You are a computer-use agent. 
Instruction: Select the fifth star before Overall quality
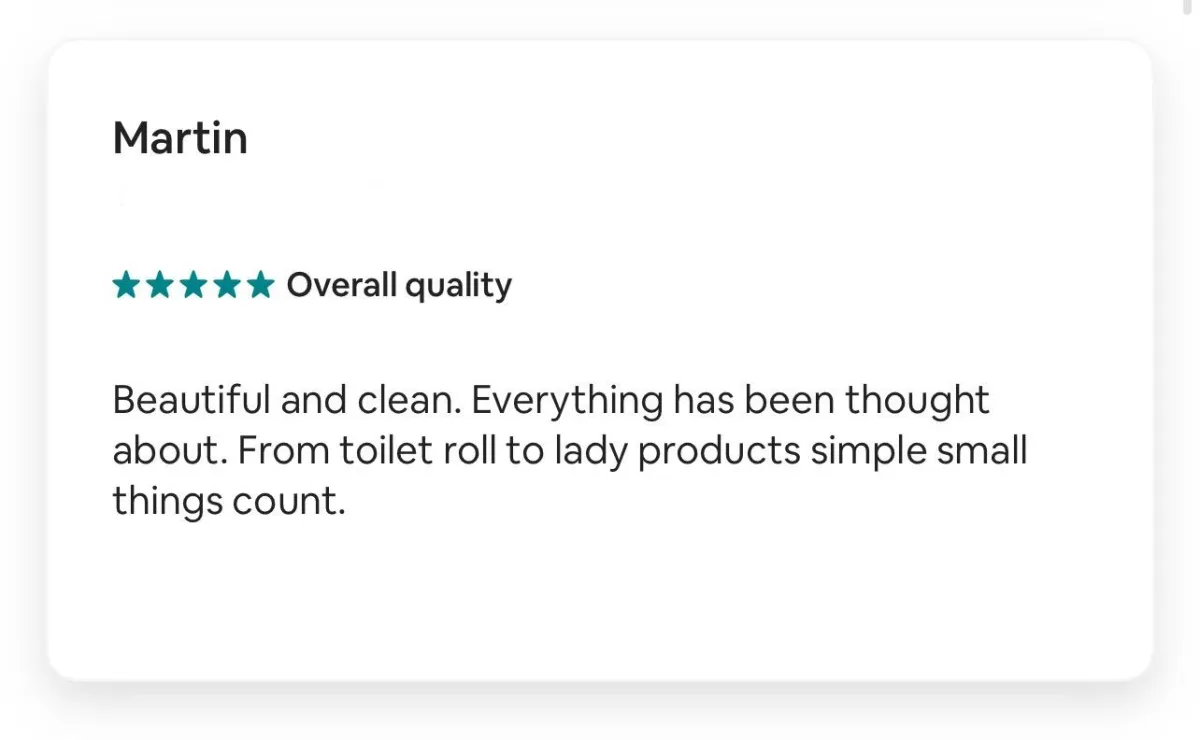point(260,286)
